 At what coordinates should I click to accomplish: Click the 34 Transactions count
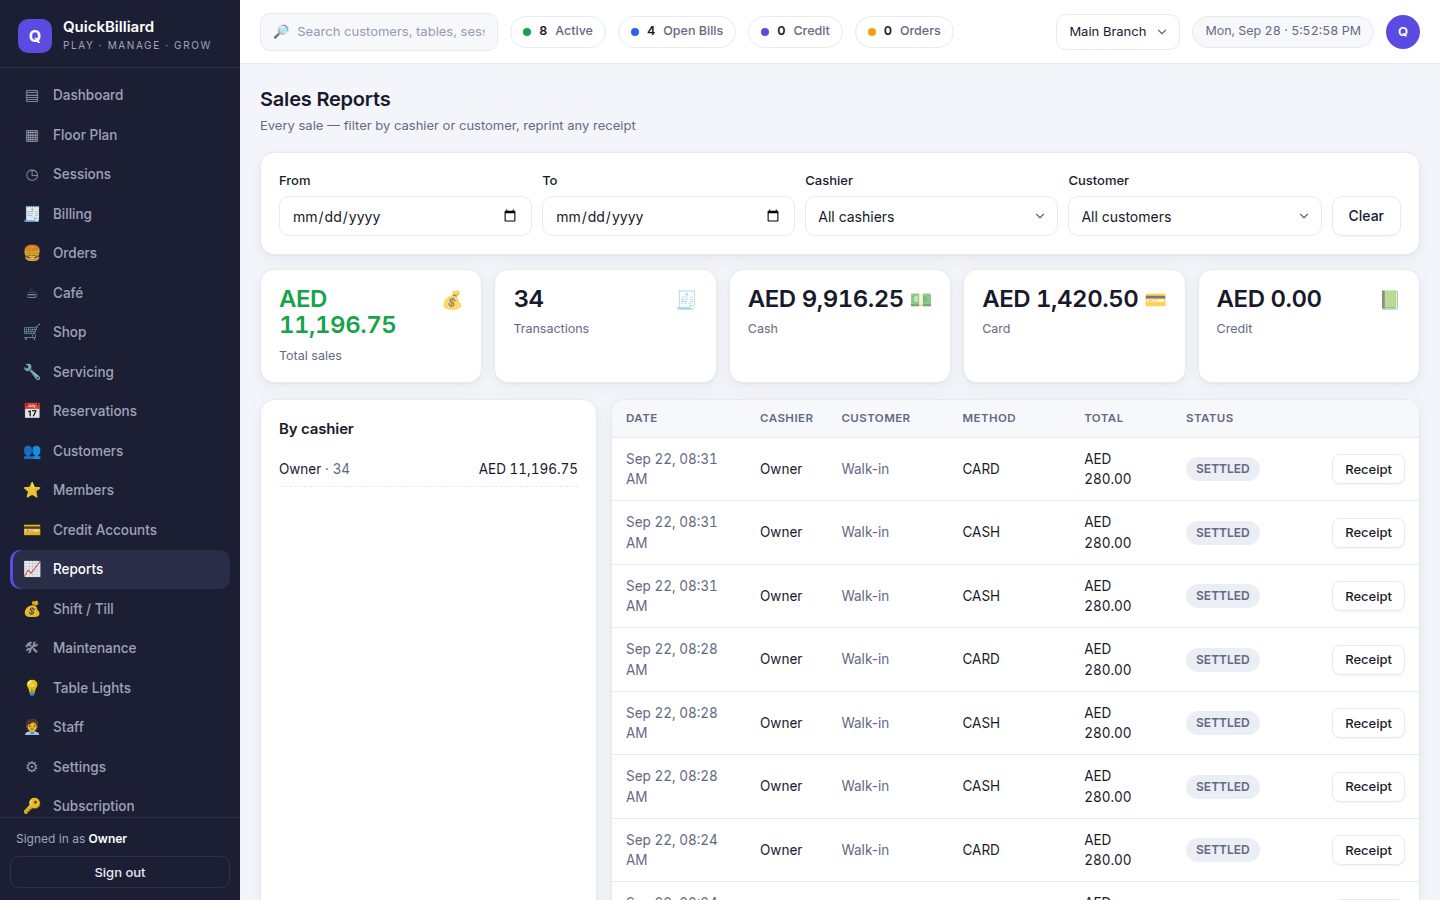pyautogui.click(x=528, y=299)
